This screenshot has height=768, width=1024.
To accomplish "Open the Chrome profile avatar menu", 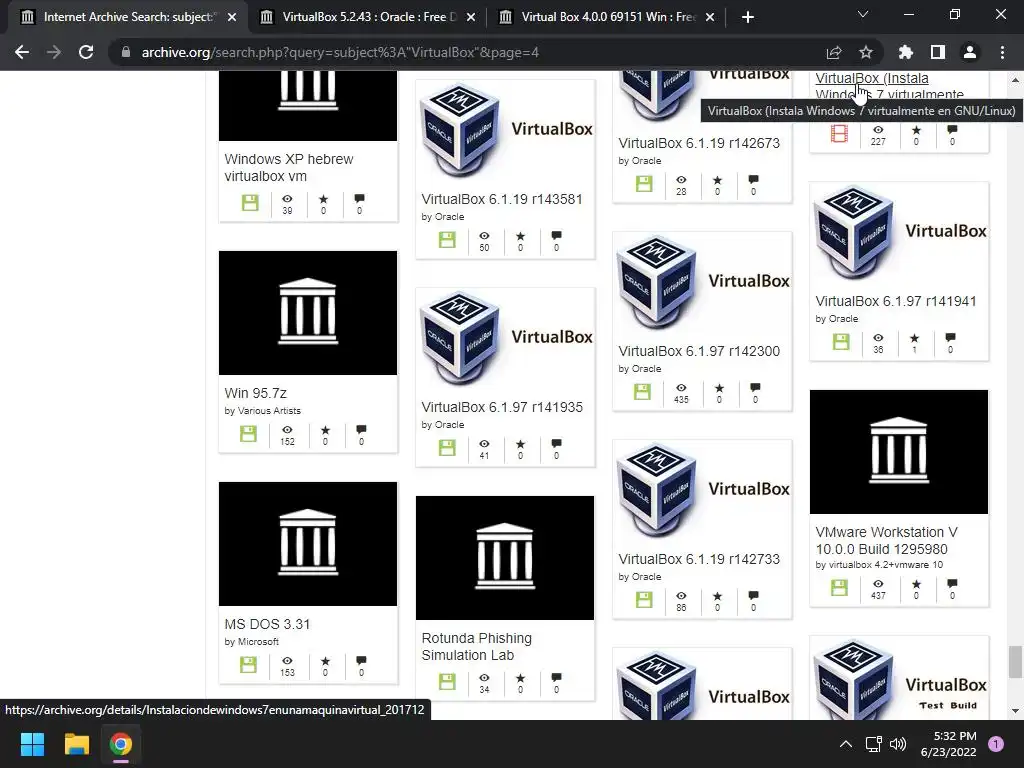I will (x=969, y=52).
